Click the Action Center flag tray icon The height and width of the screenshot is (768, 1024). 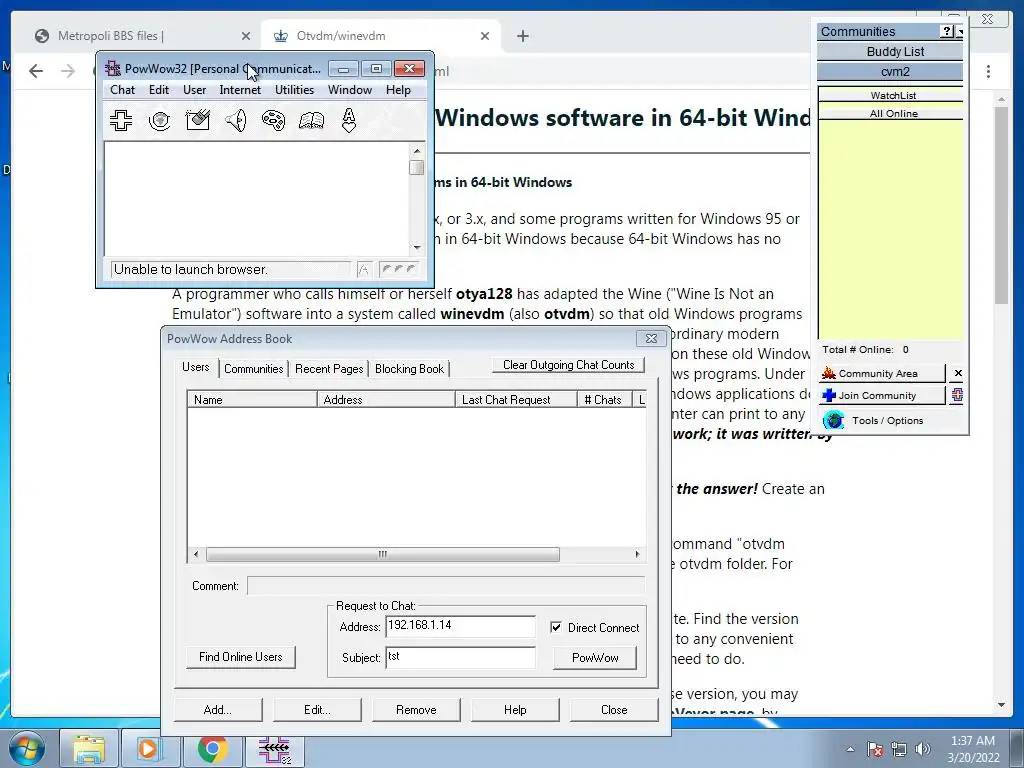pyautogui.click(x=874, y=749)
